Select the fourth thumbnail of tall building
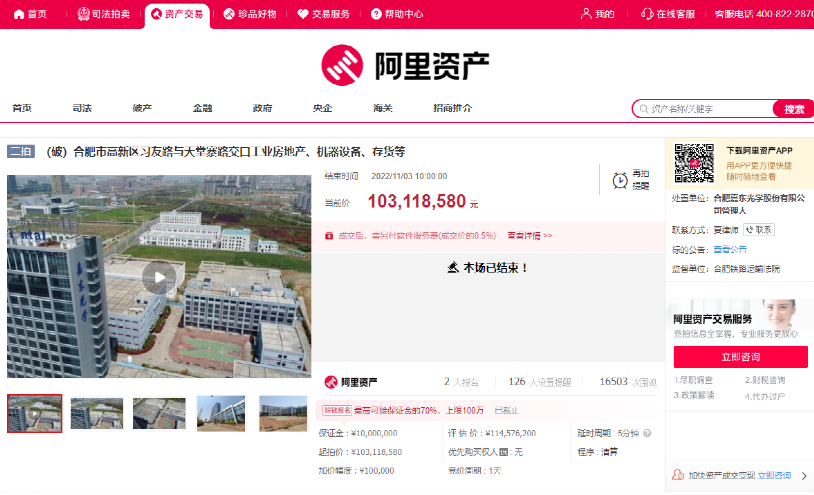814x495 pixels. coord(221,414)
